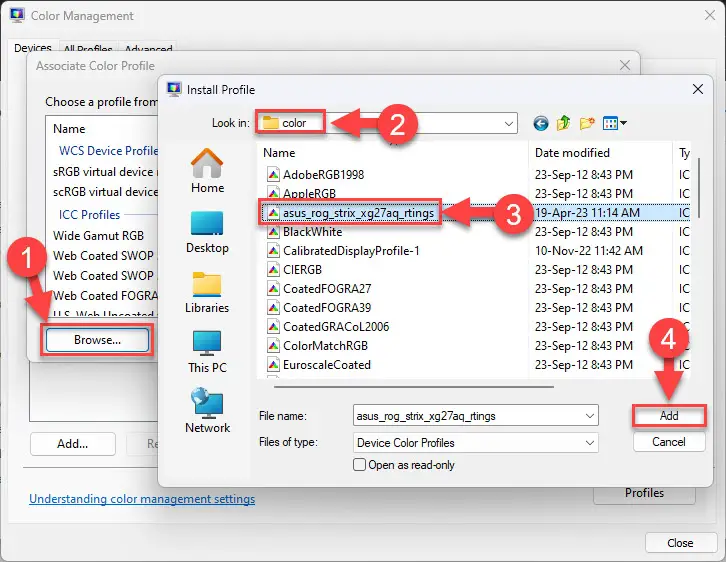726x562 pixels.
Task: Click the EuroscaleCoated file icon
Action: pyautogui.click(x=273, y=364)
